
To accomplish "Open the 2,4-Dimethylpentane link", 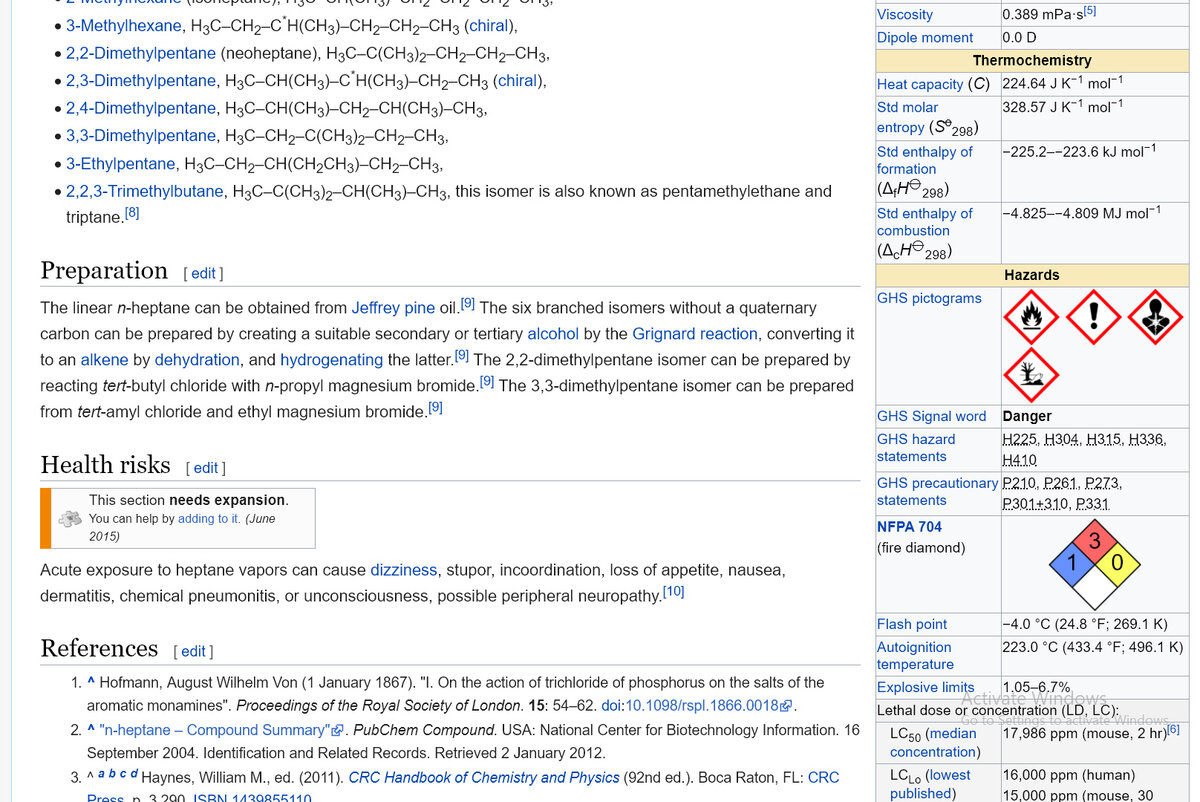I will click(141, 108).
